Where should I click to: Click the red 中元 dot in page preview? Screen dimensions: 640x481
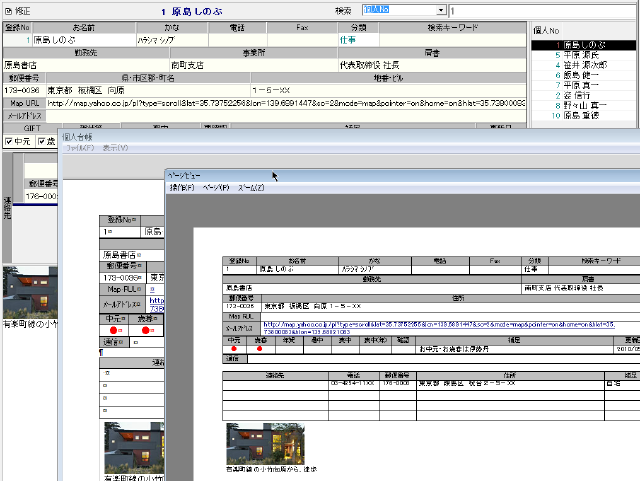(234, 349)
